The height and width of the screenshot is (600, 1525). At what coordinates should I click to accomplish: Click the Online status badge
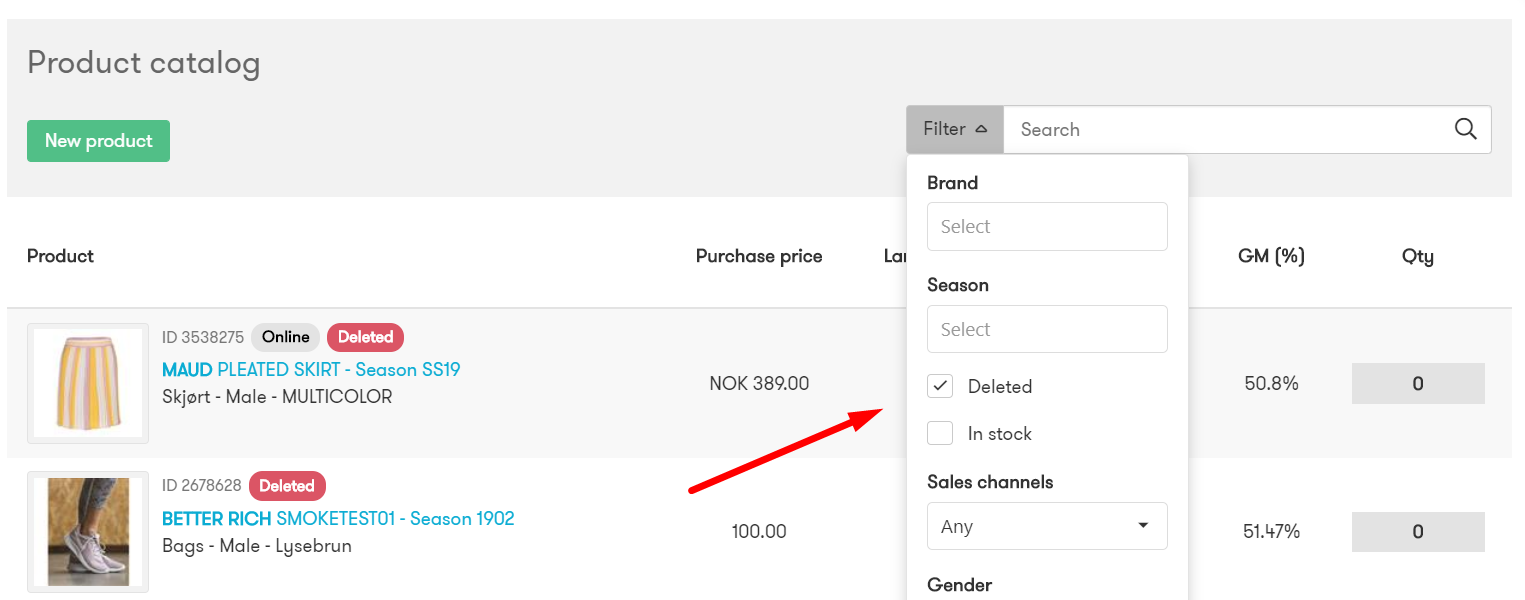click(x=286, y=337)
